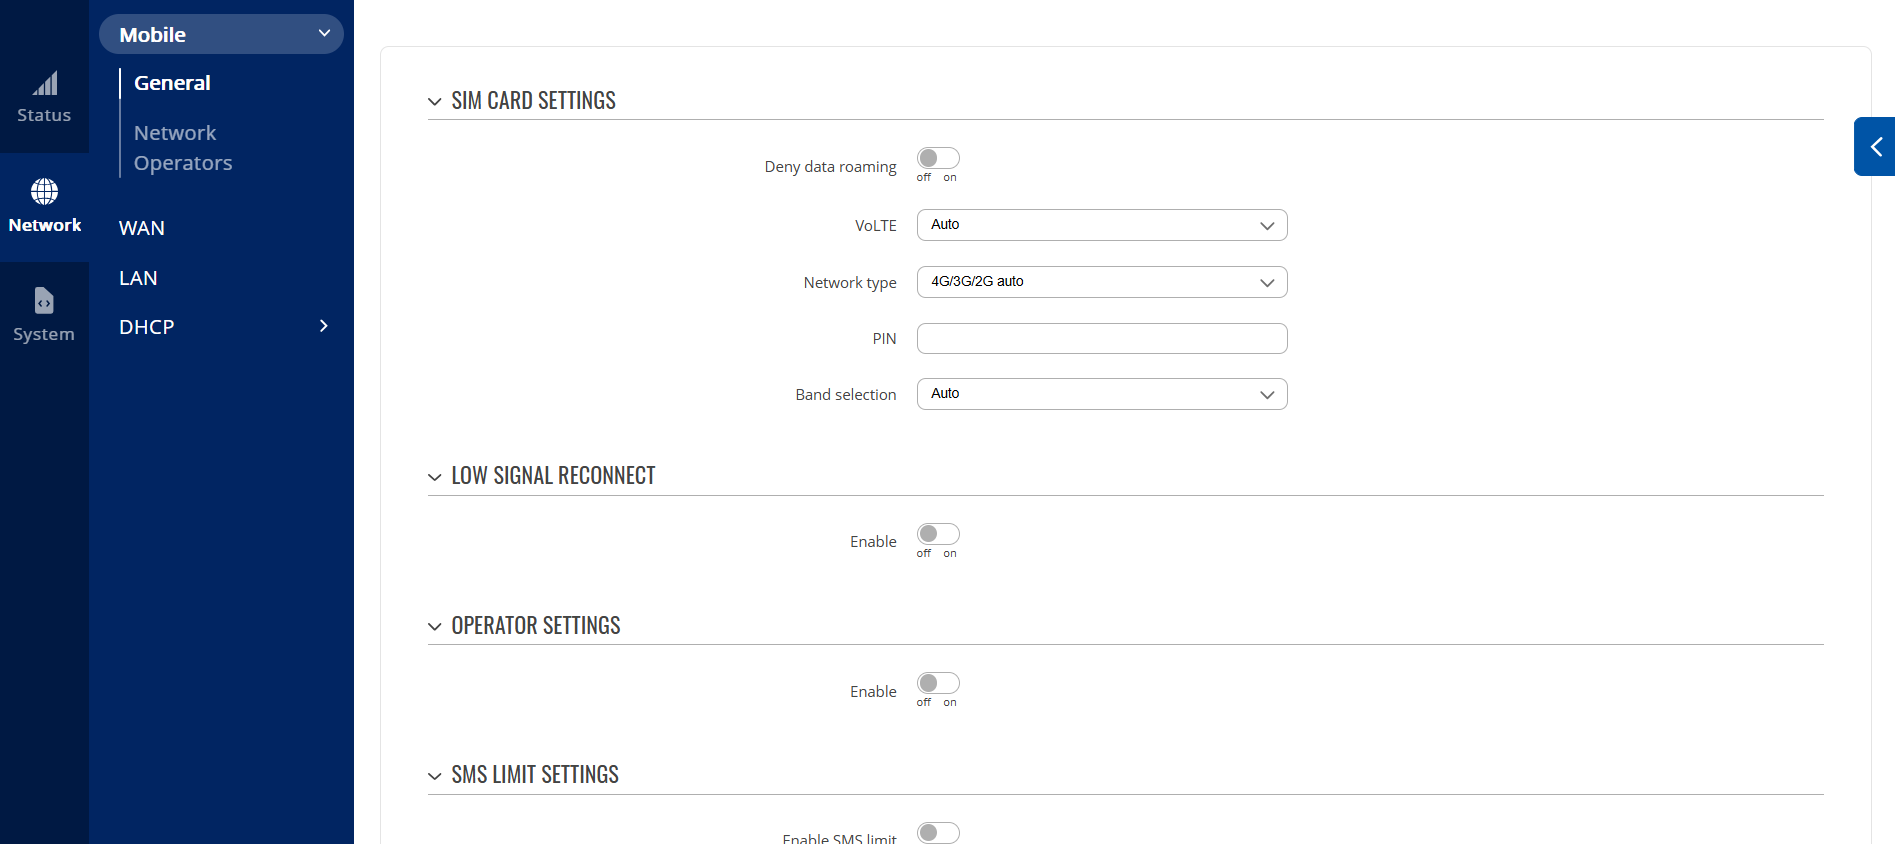1895x844 pixels.
Task: Enable the Operator Settings toggle
Action: [938, 683]
